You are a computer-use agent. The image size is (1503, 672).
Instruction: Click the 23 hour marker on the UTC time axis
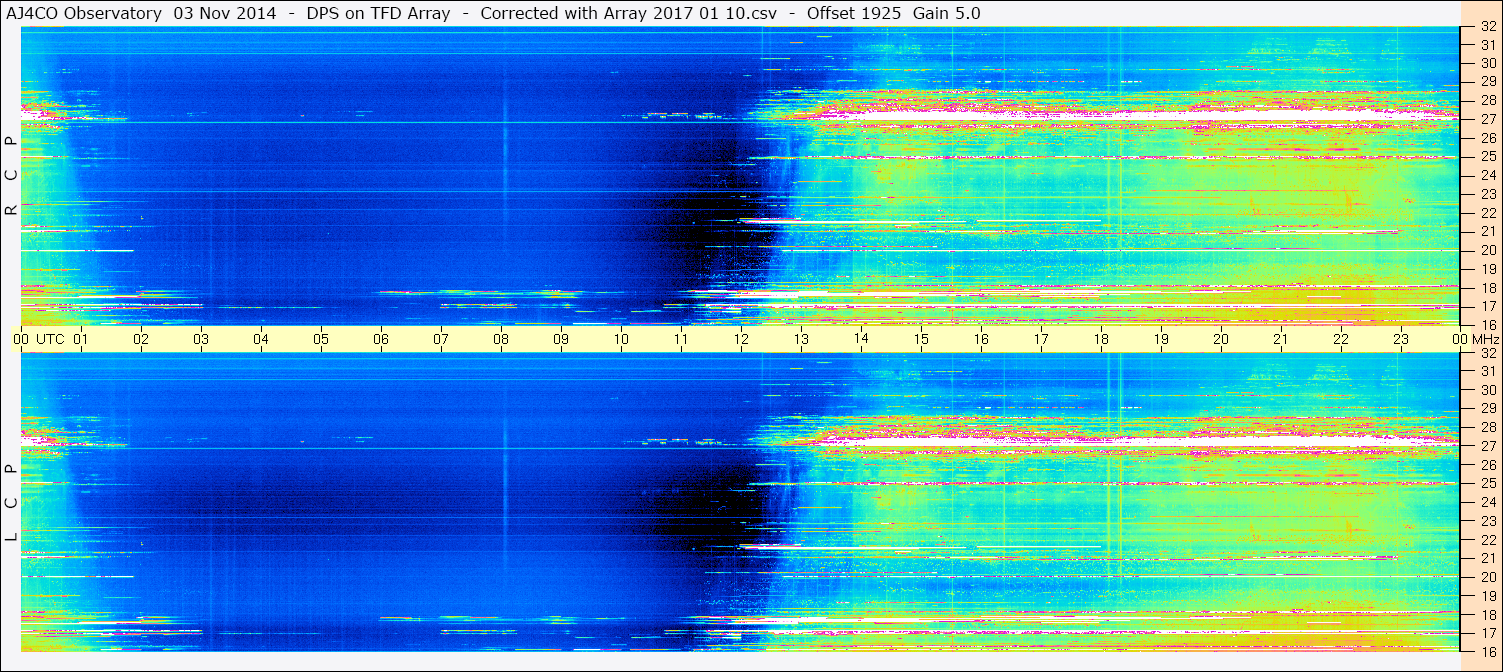(x=1401, y=340)
